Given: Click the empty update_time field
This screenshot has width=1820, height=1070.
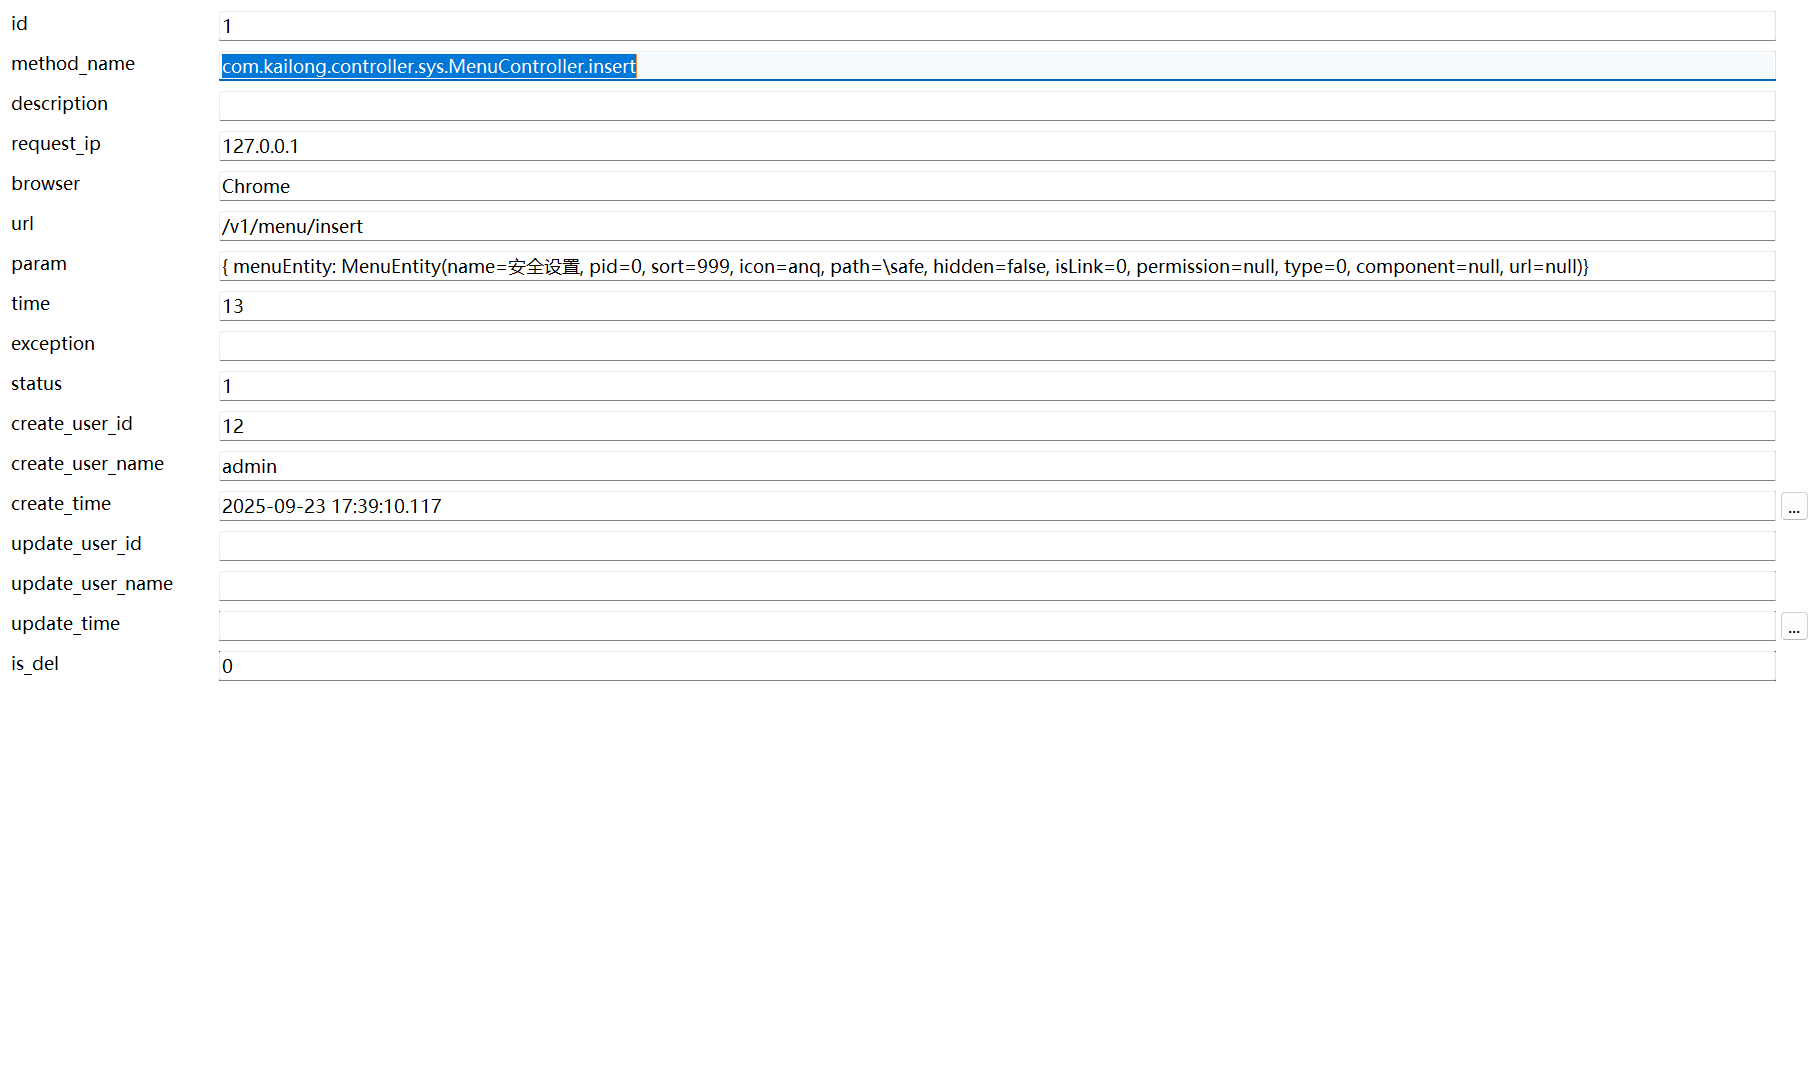Looking at the screenshot, I should coord(996,626).
